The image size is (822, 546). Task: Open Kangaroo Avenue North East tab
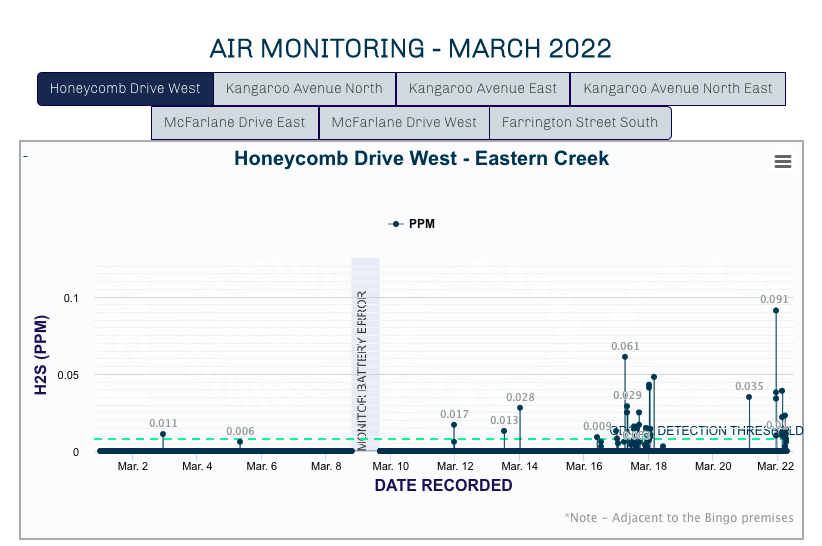point(678,89)
